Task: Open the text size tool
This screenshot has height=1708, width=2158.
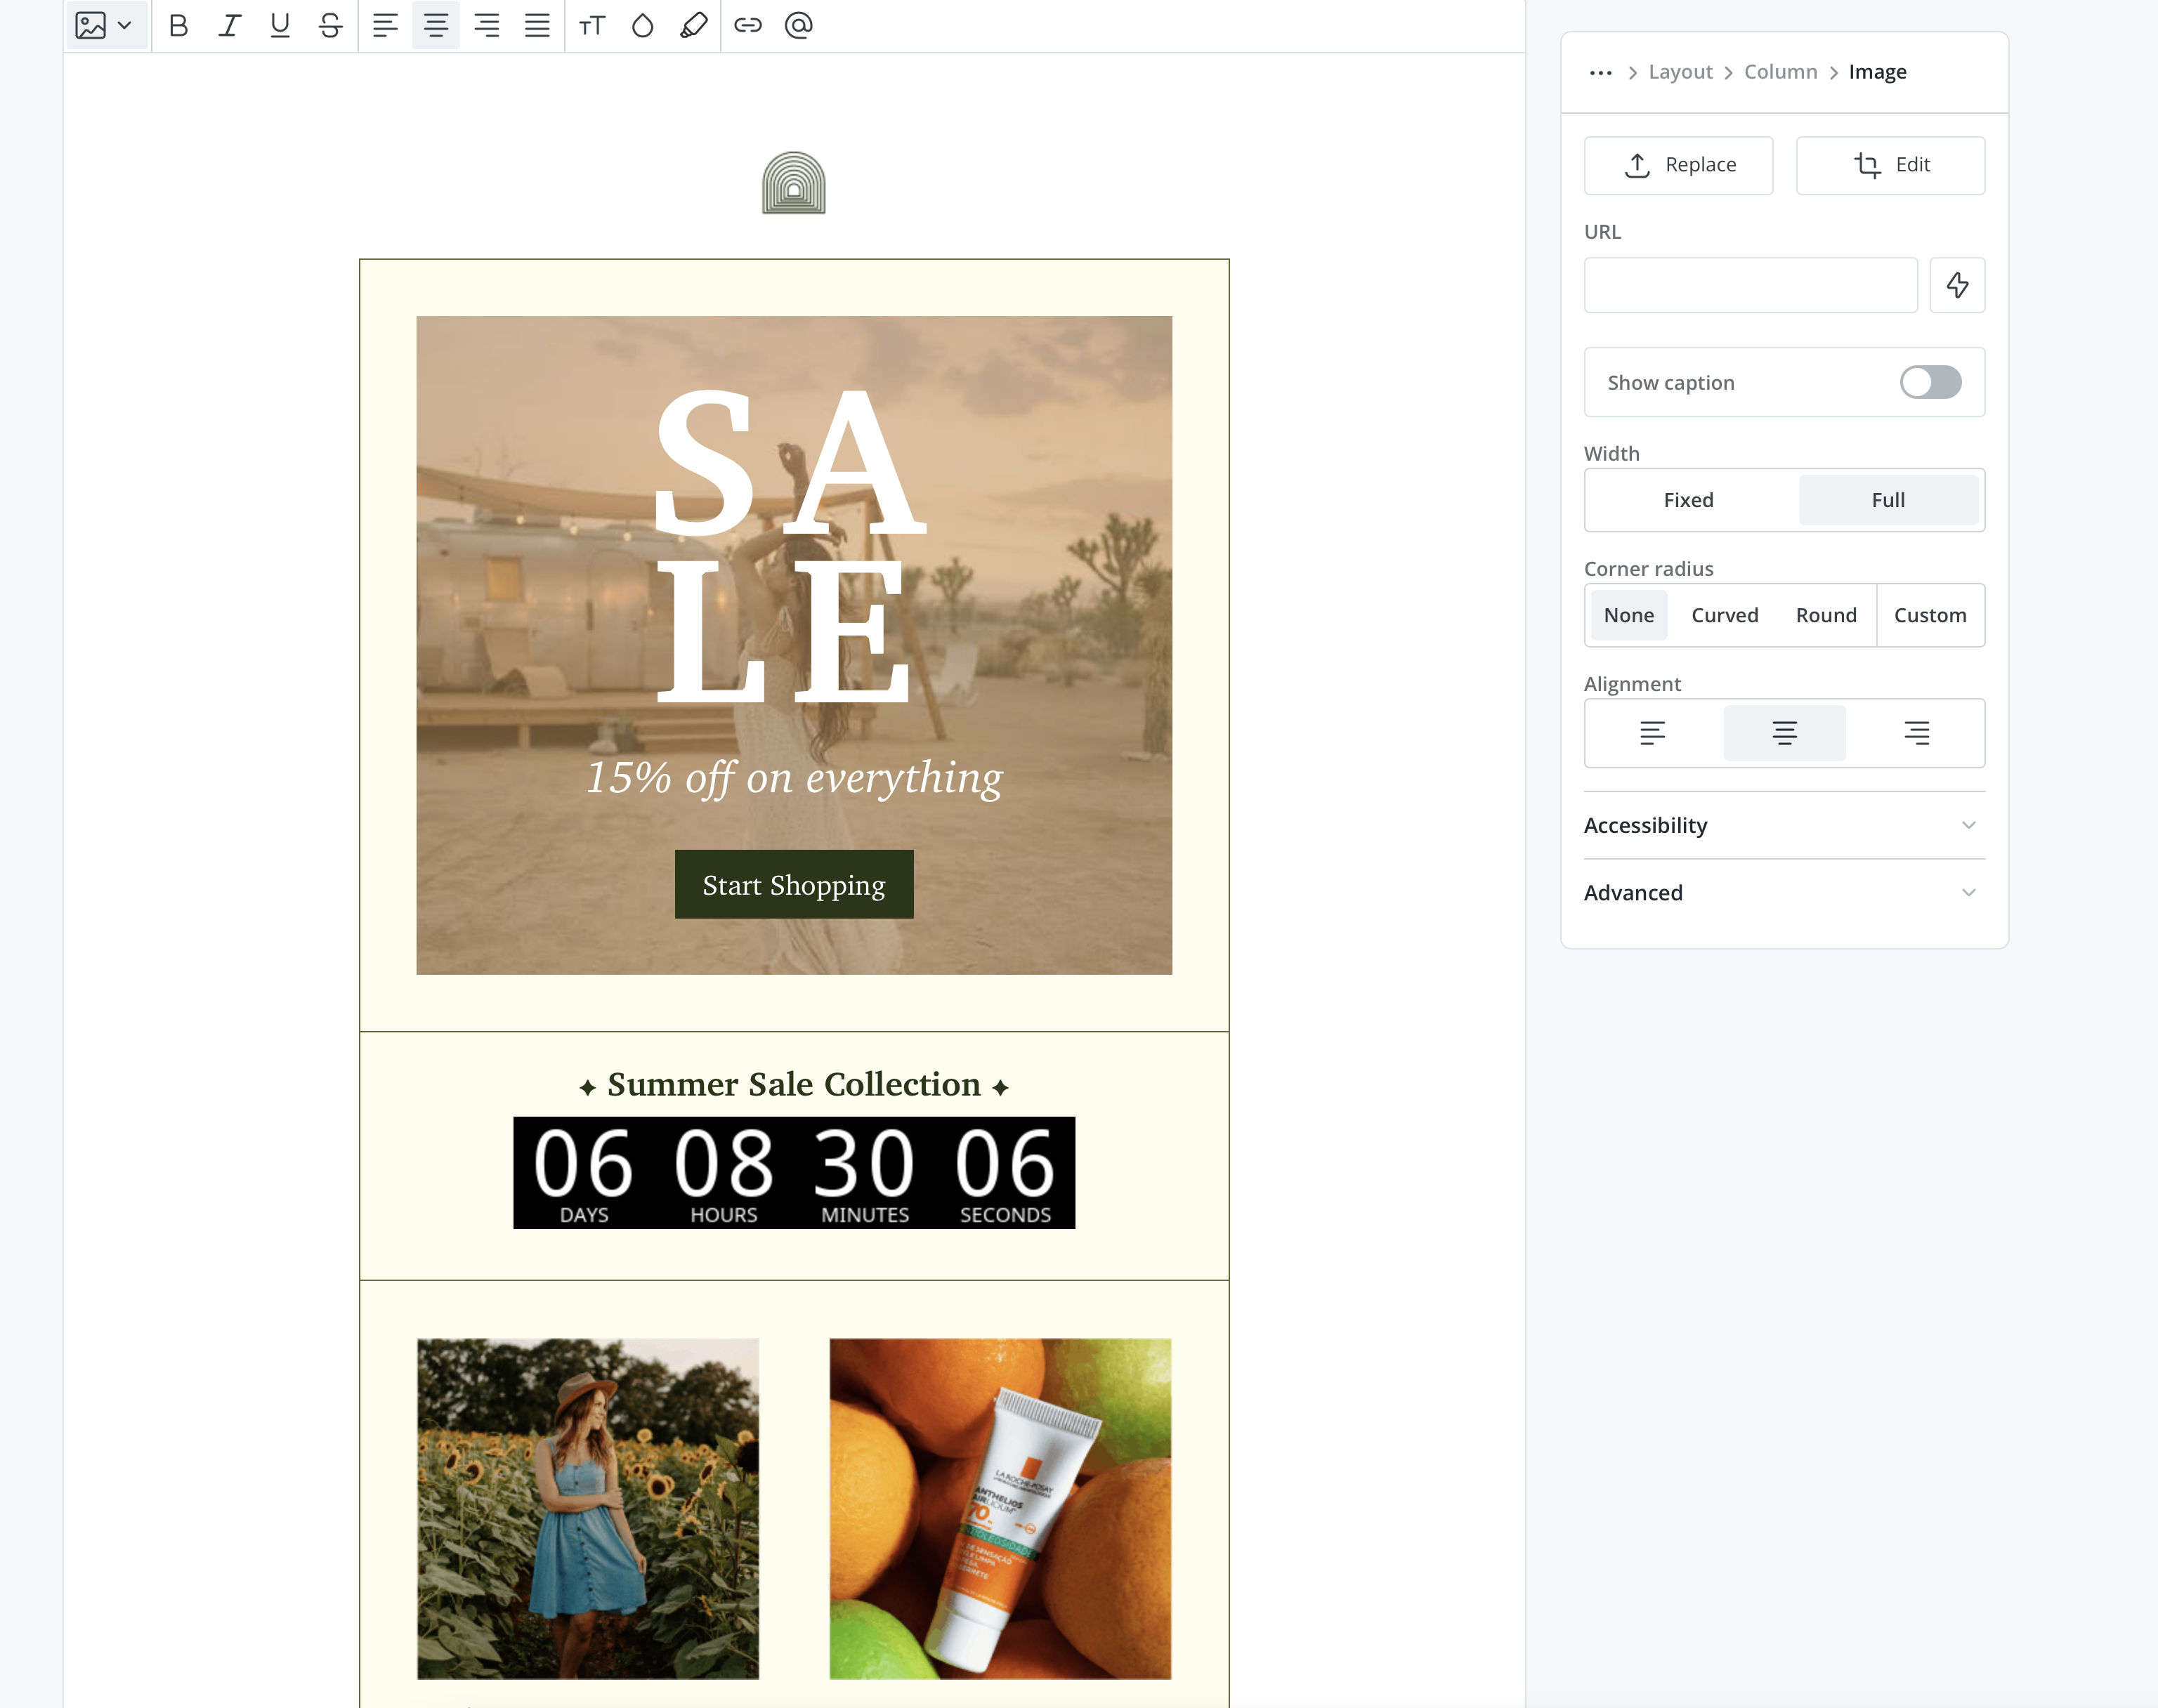Action: click(592, 26)
